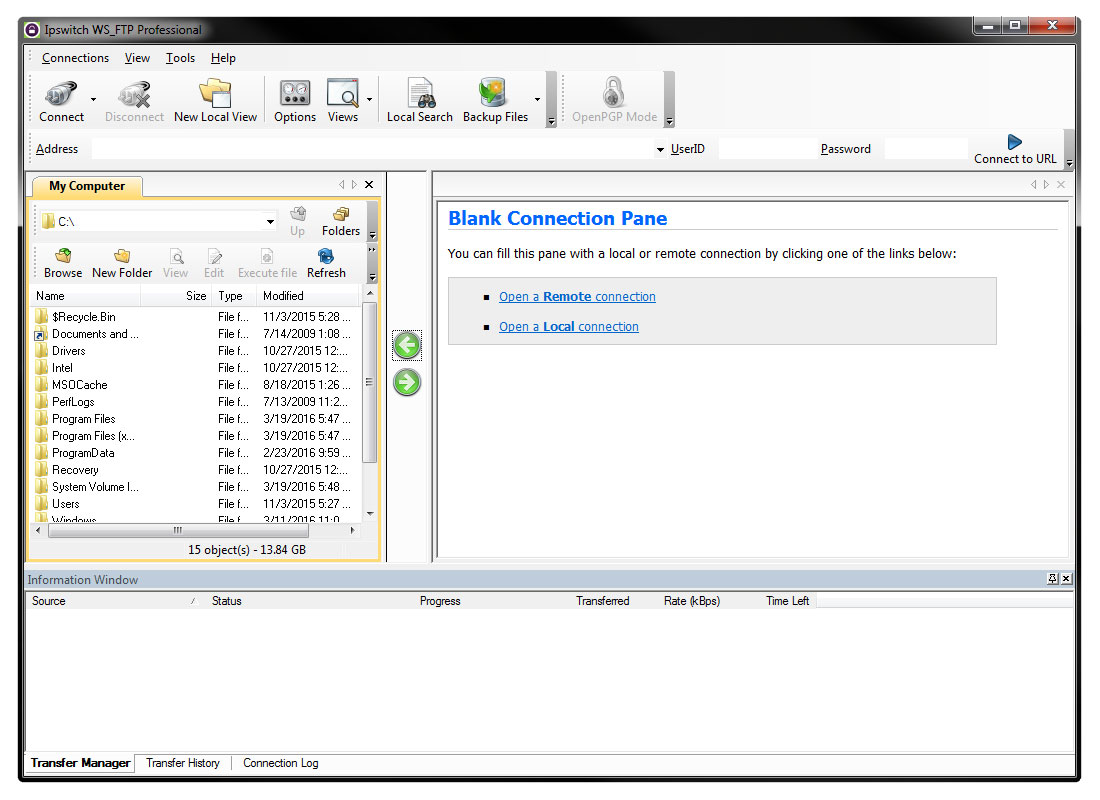This screenshot has width=1100, height=800.
Task: Switch to Connection Log tab
Action: (281, 763)
